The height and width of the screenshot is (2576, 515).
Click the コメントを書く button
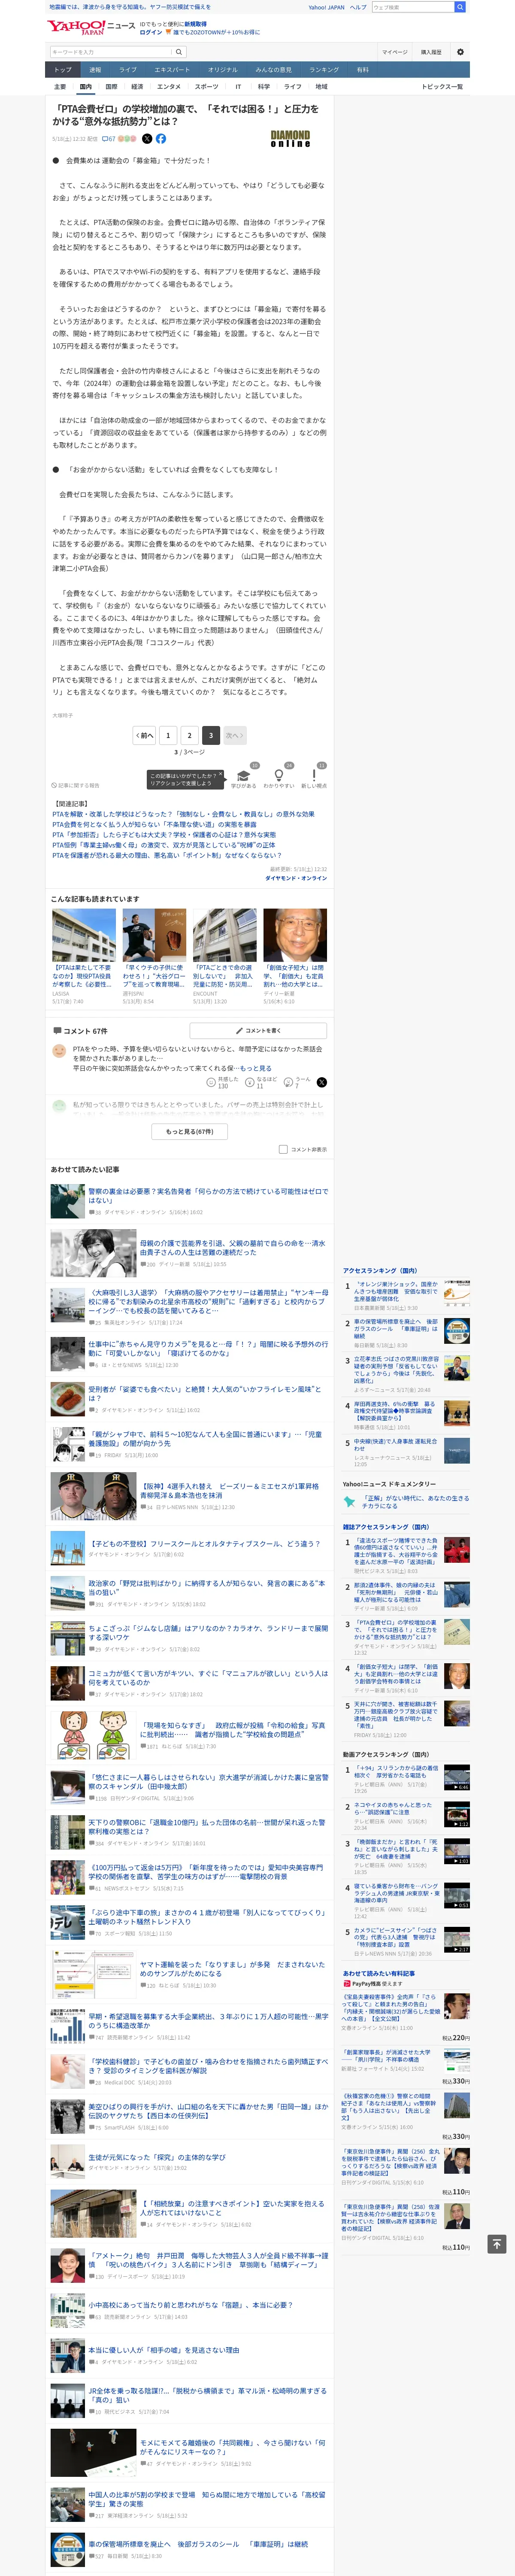coord(258,1030)
